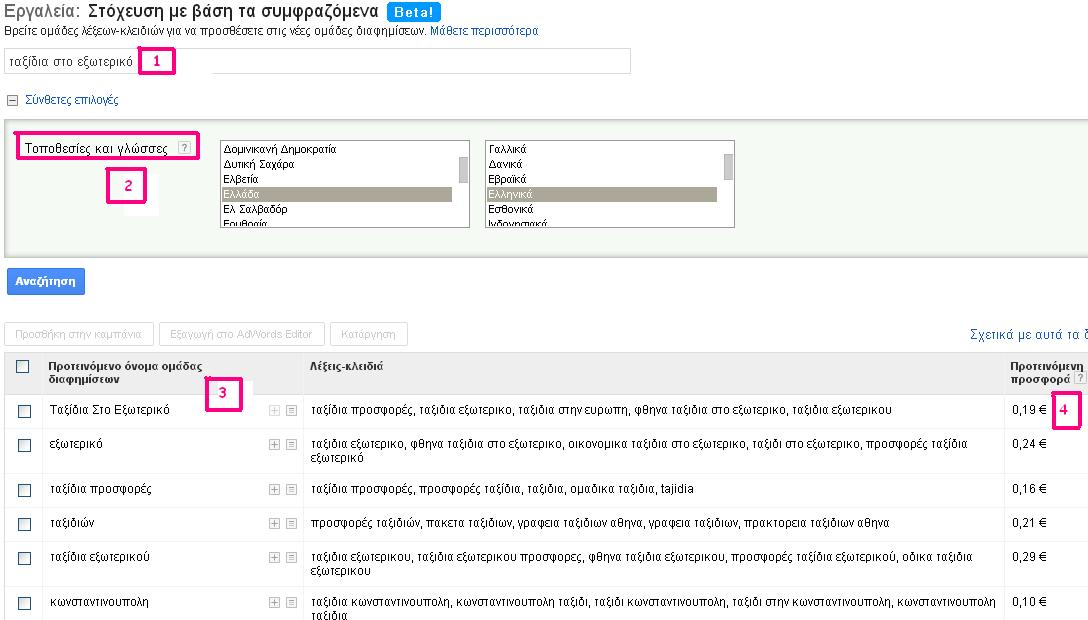Click the plus icon beside ταξίδια προσφορές
The image size is (1088, 620).
pos(275,490)
